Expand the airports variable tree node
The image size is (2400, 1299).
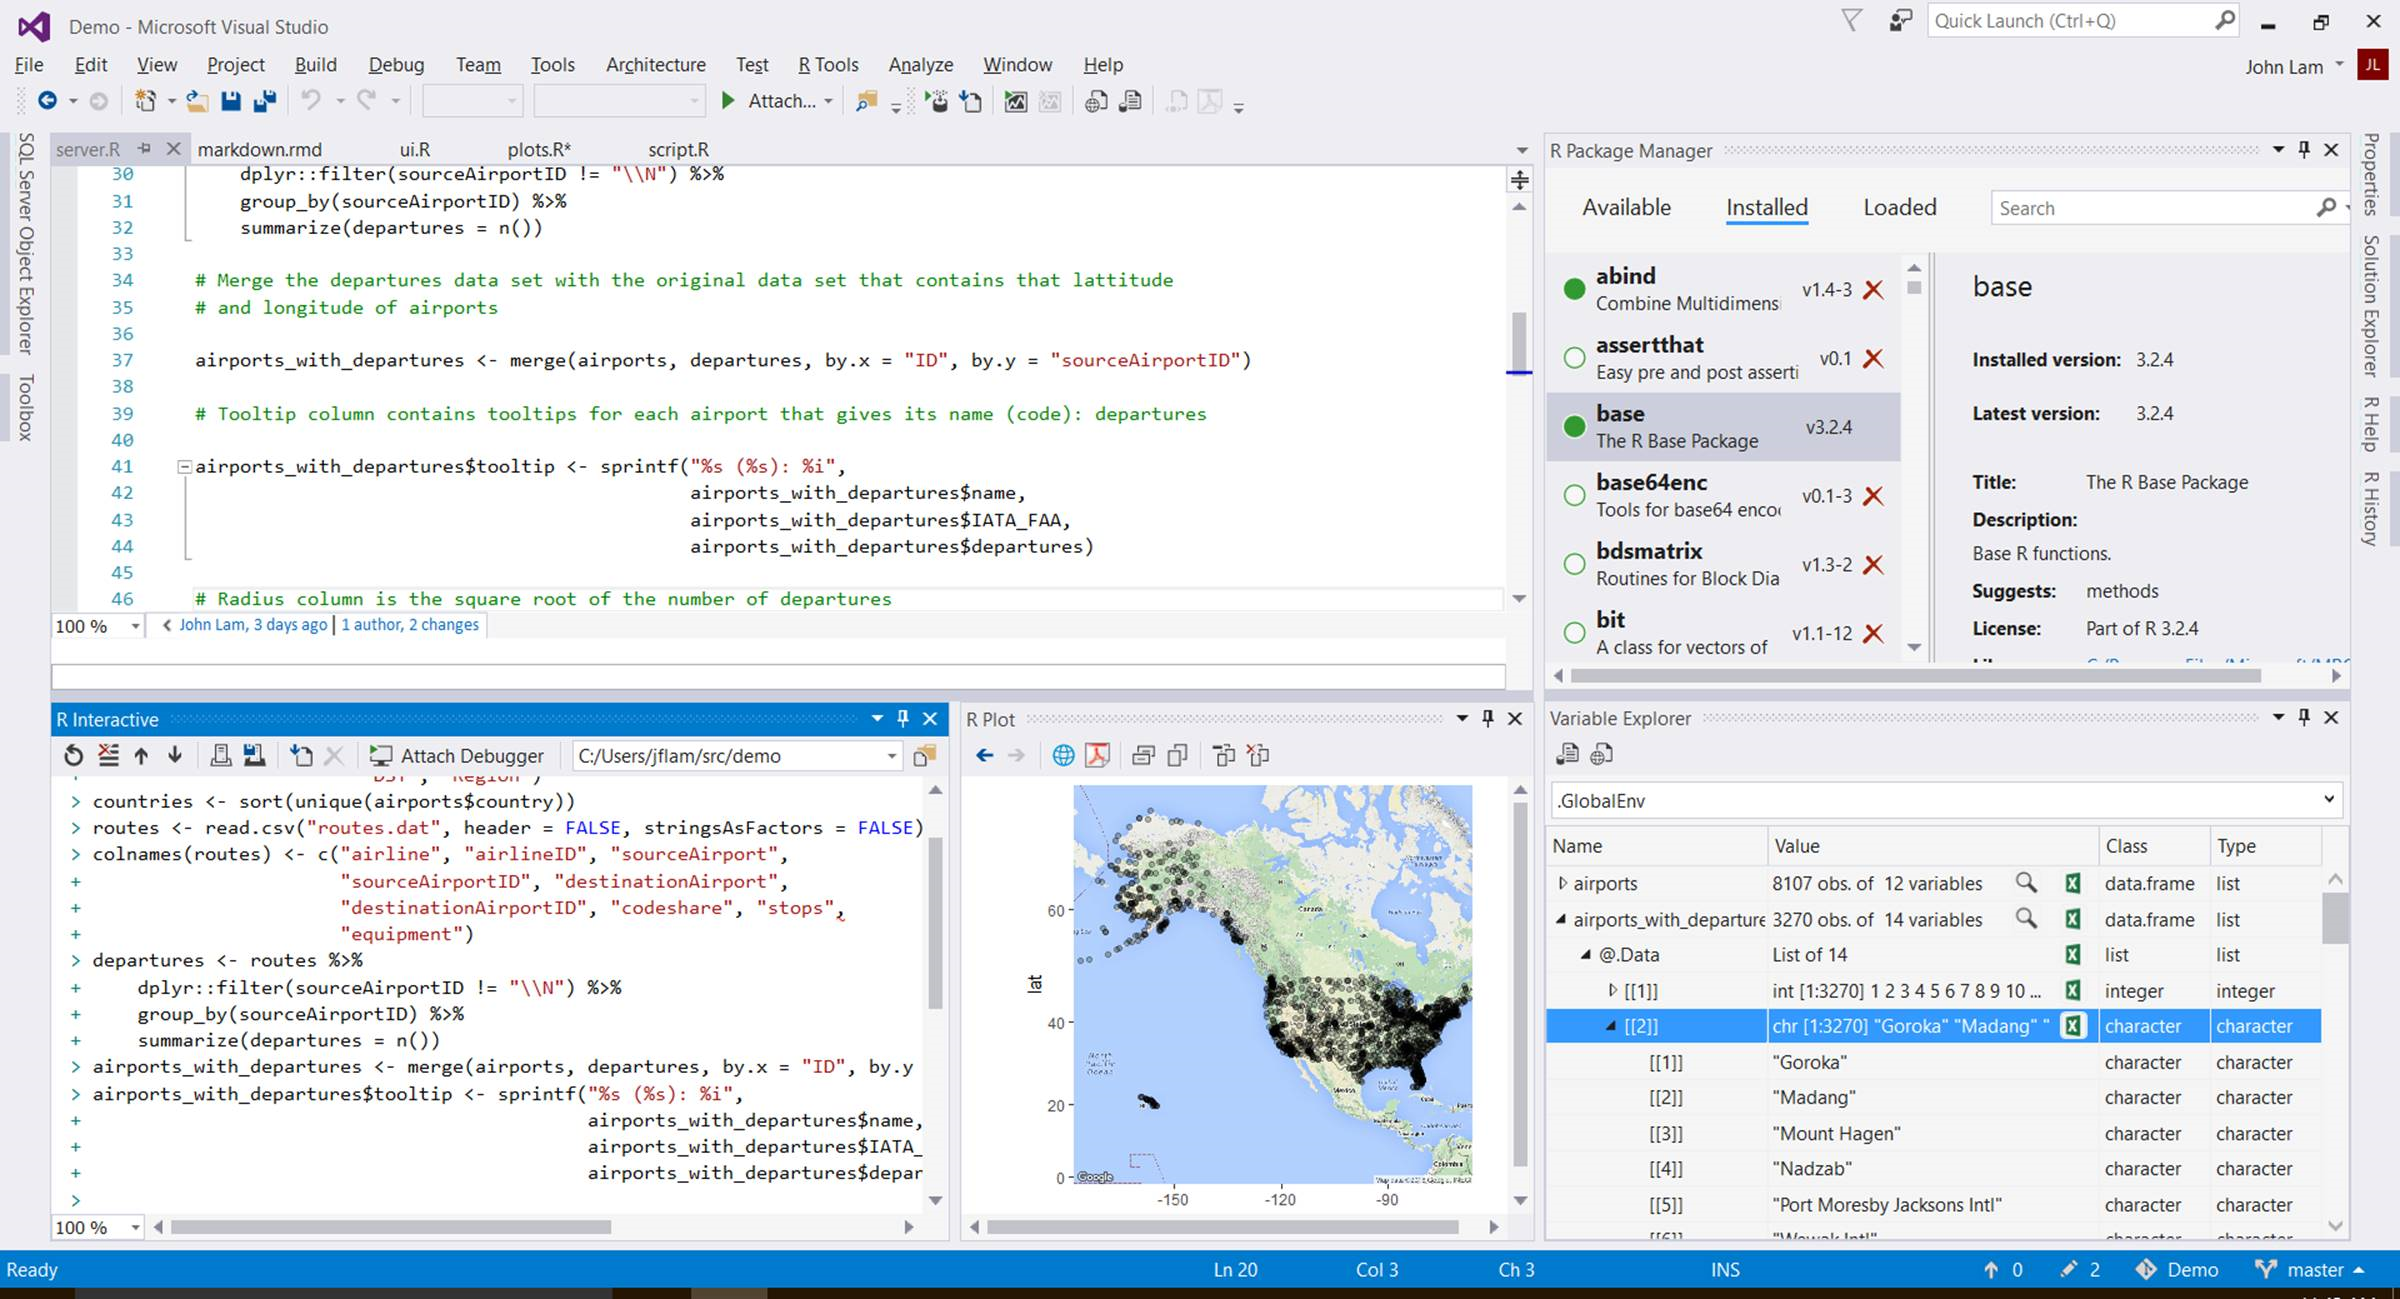(1562, 883)
